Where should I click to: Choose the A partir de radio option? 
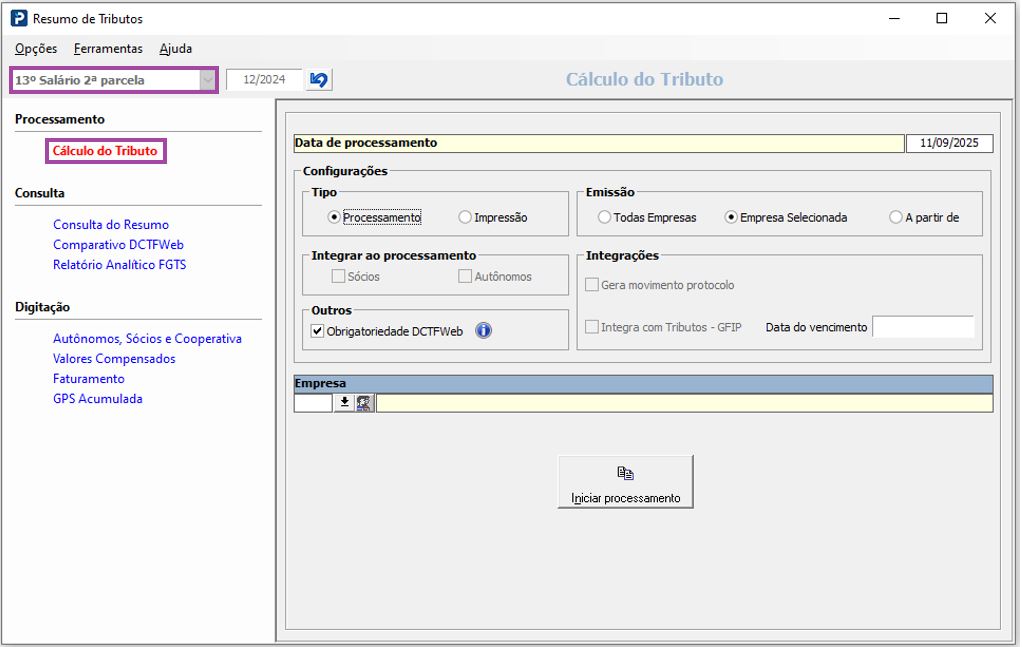point(895,217)
